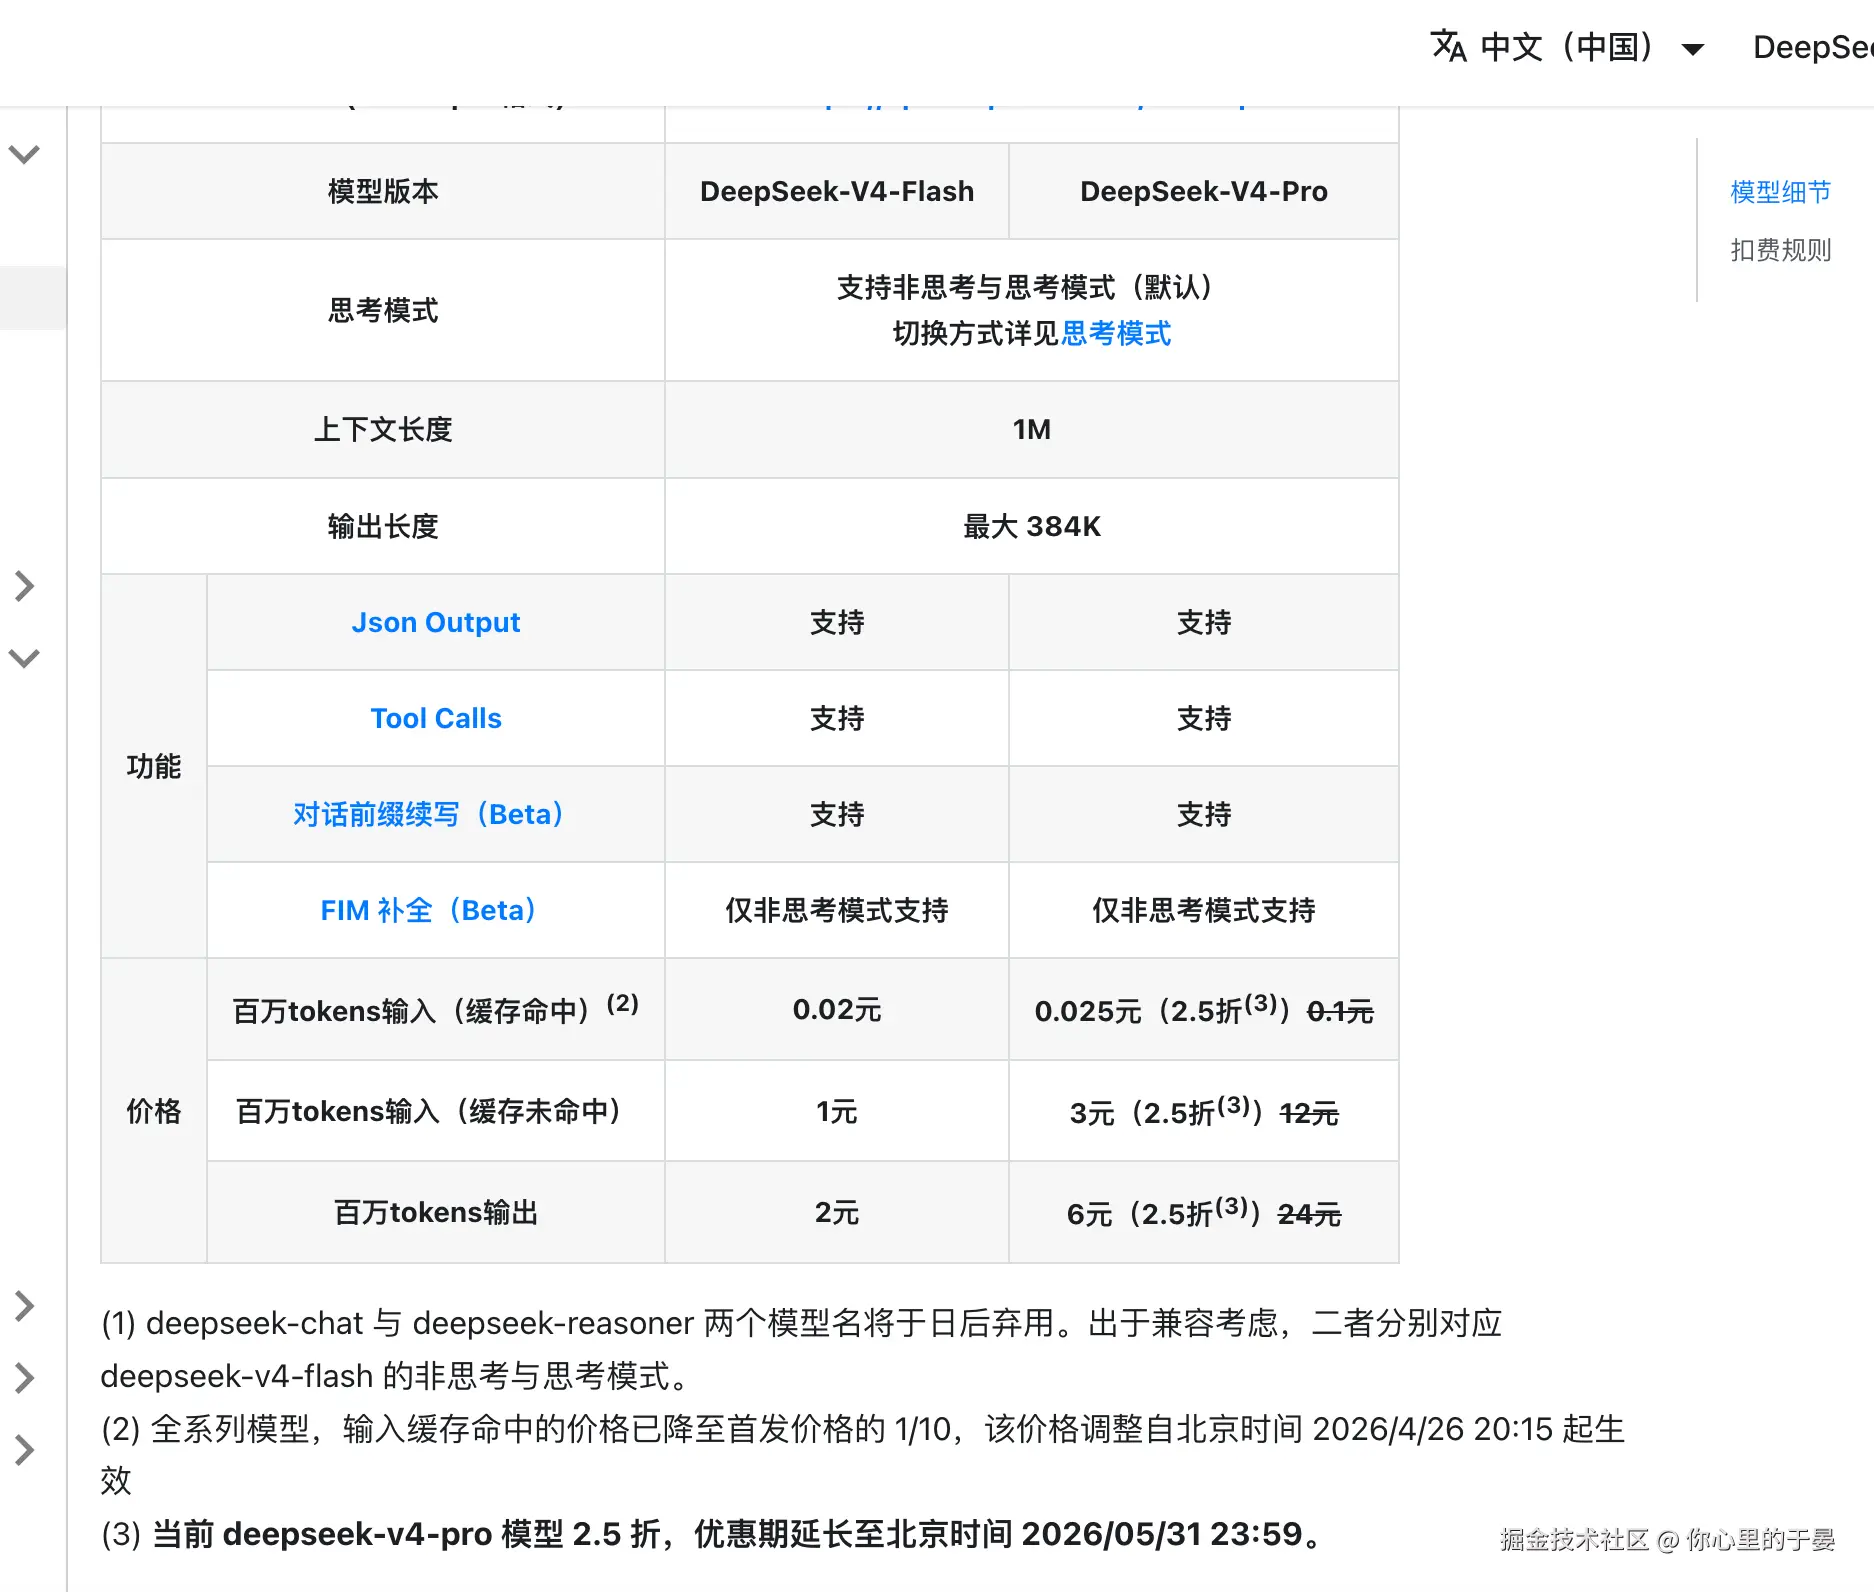Click 支持 for Tool Calls under V4-Pro
Viewport: 1874px width, 1592px height.
(1204, 718)
